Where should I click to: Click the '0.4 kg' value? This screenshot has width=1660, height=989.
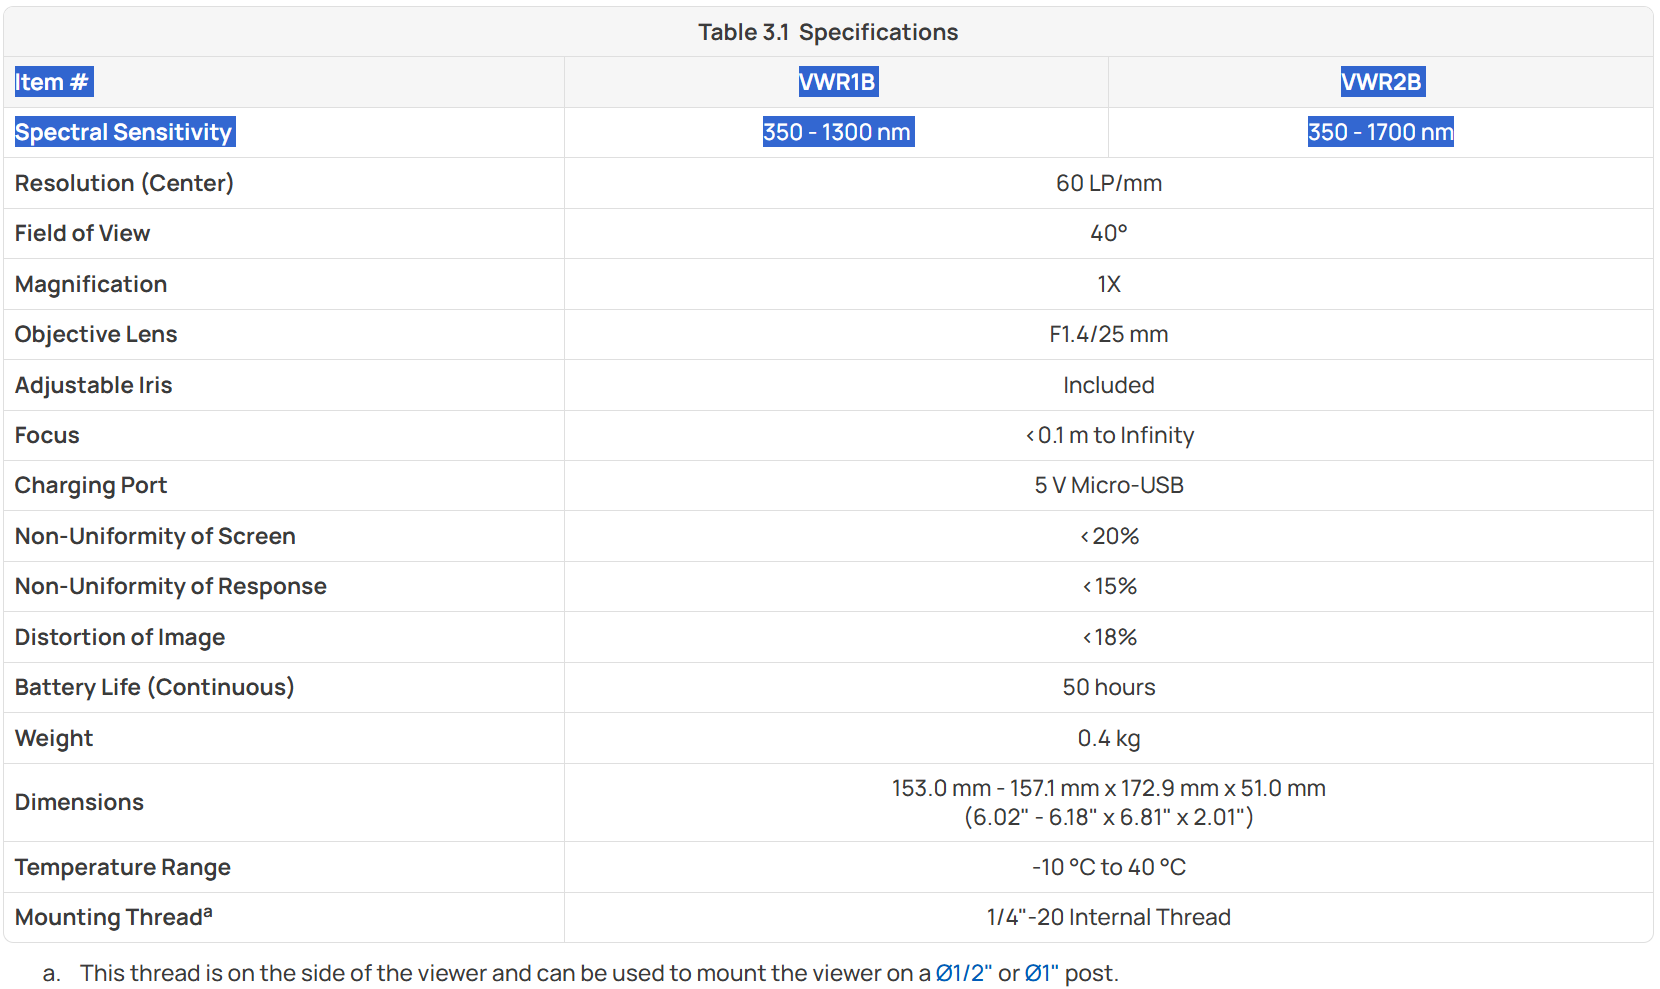tap(1109, 738)
